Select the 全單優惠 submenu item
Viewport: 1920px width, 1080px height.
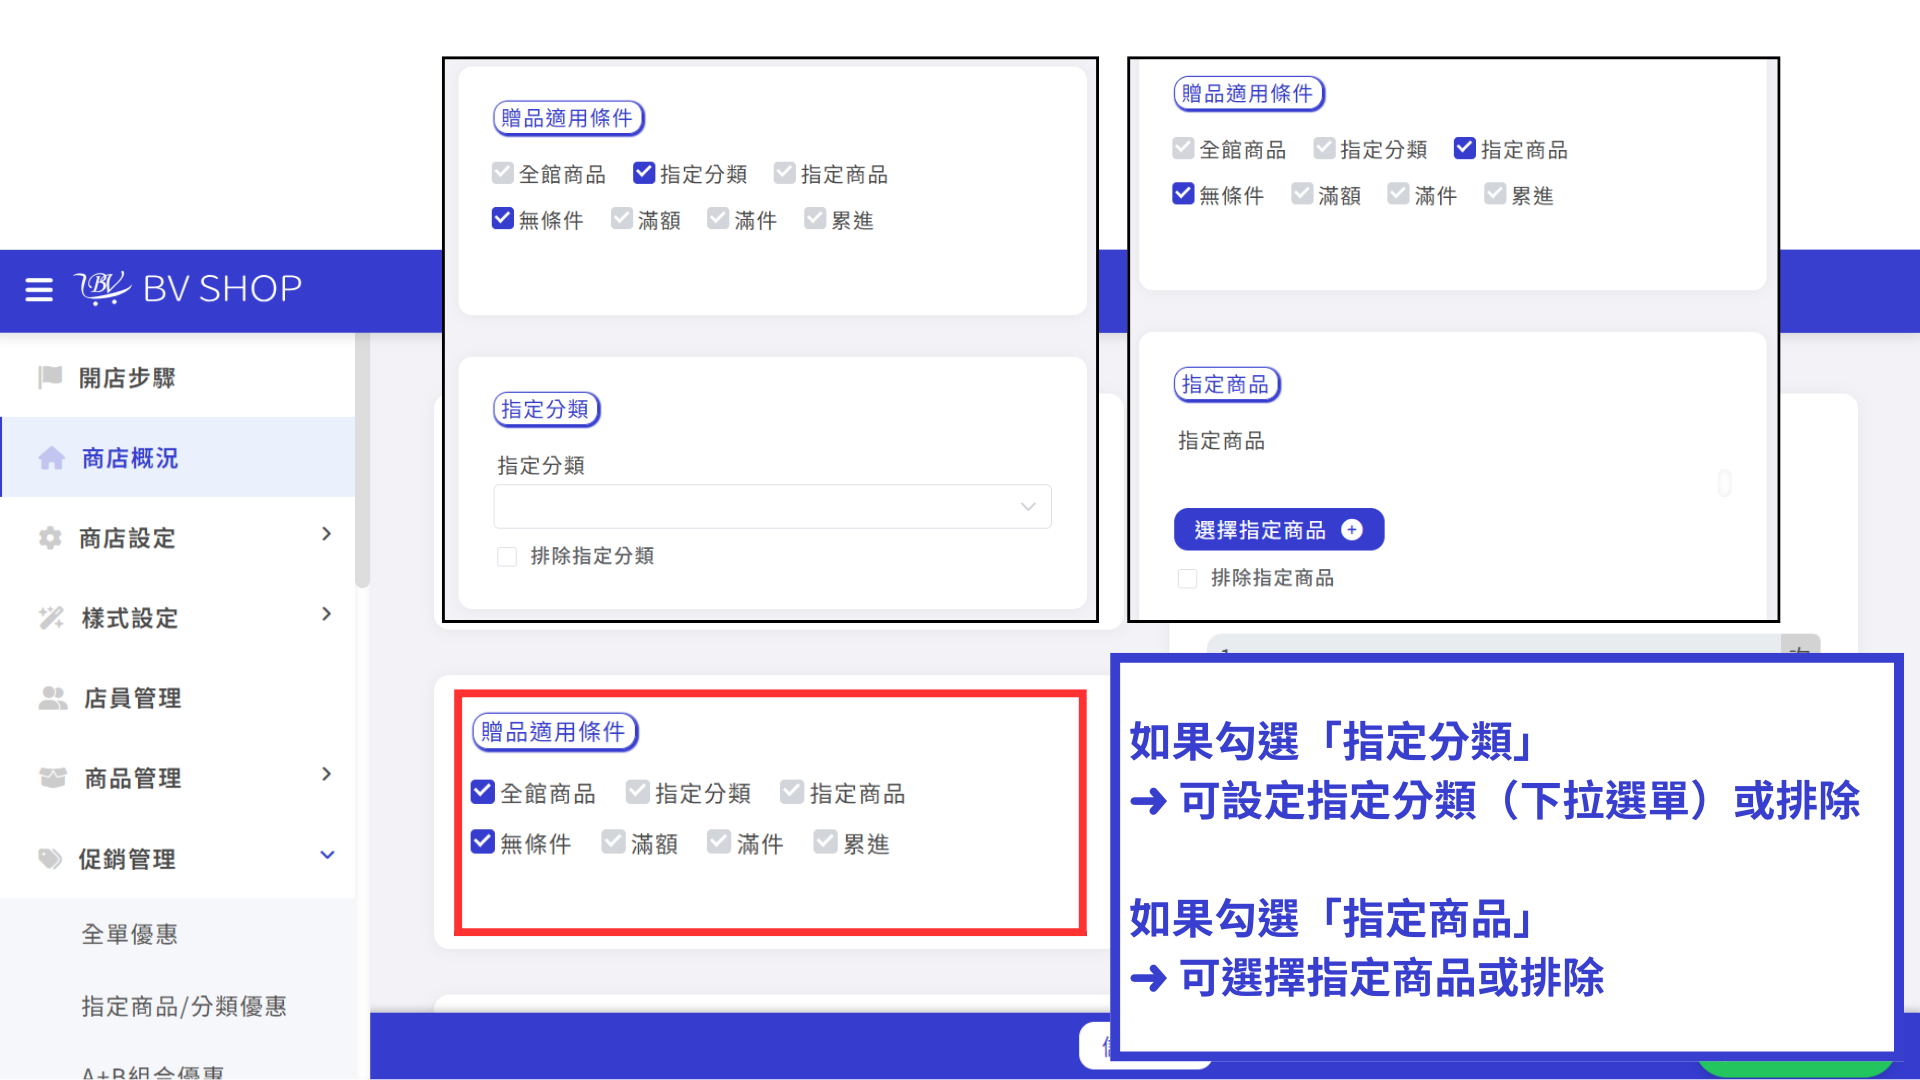[x=130, y=934]
